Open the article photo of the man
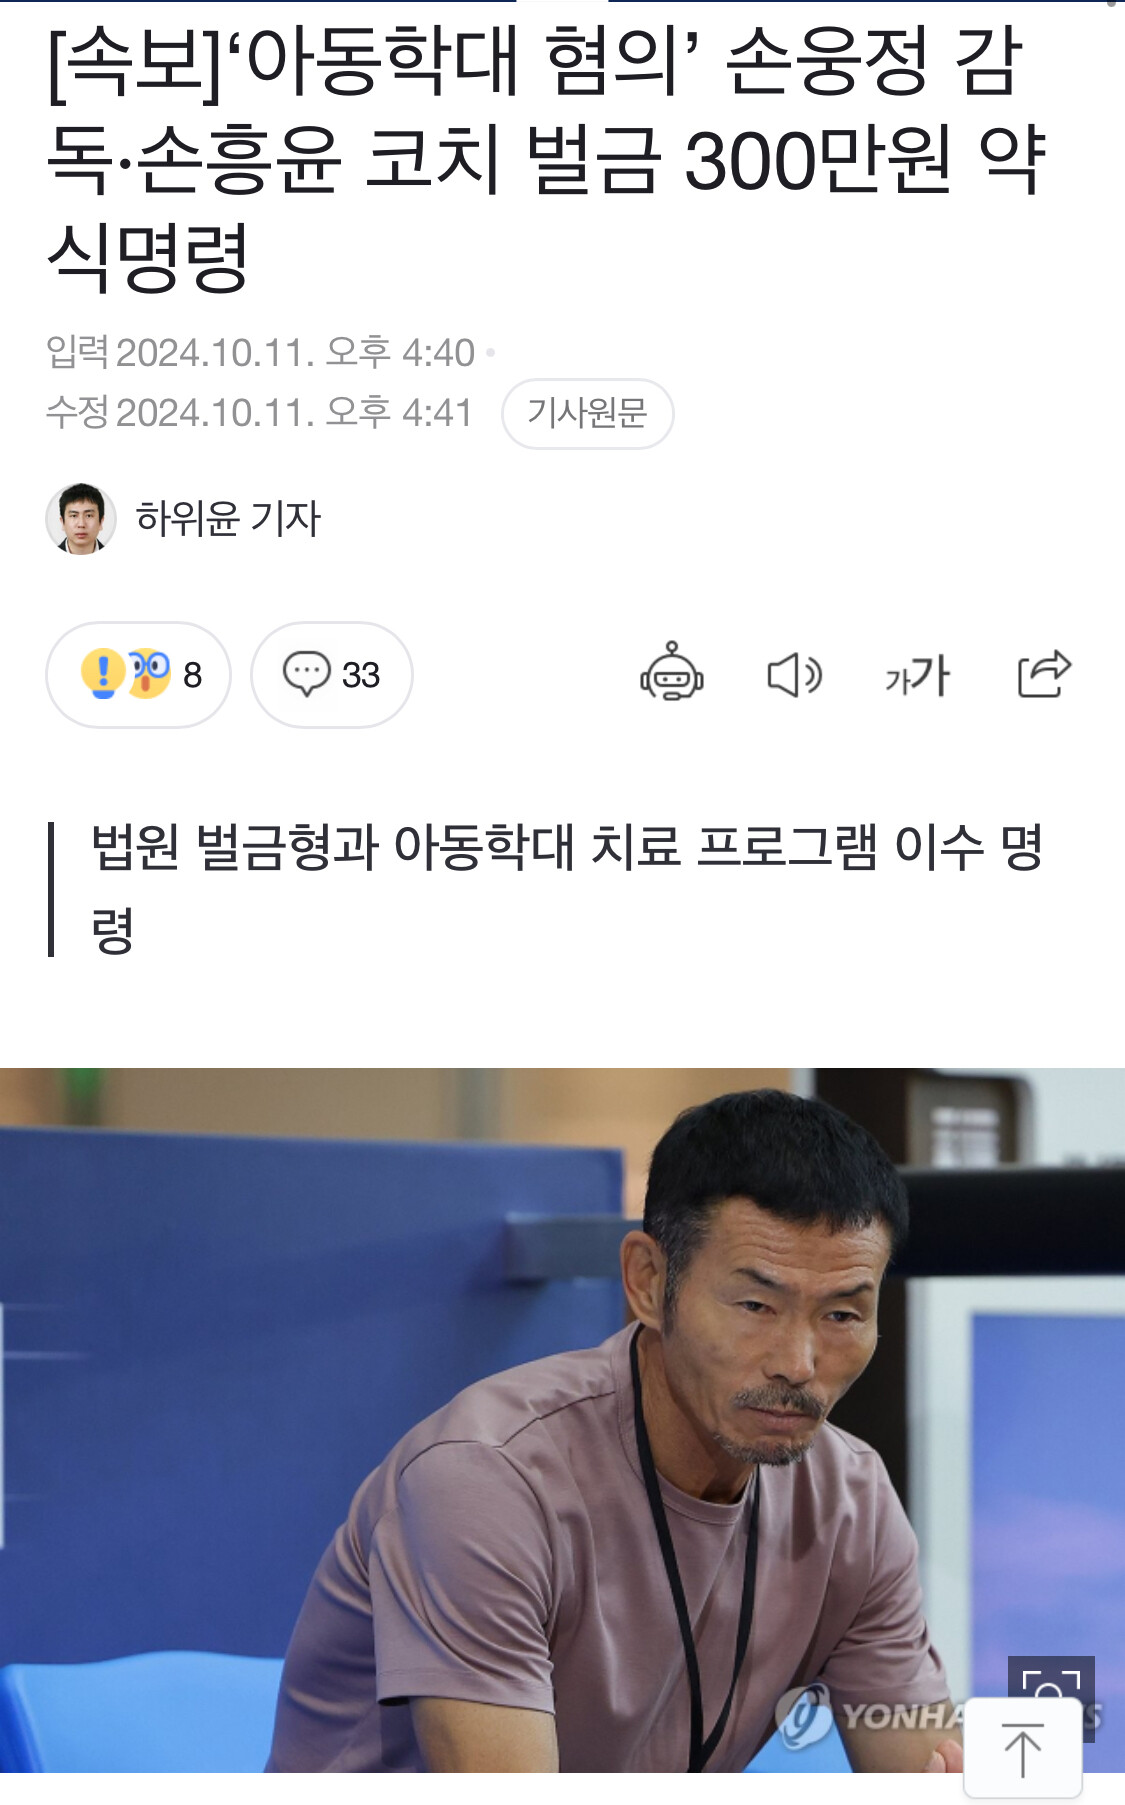The image size is (1125, 1805). pos(562,1420)
